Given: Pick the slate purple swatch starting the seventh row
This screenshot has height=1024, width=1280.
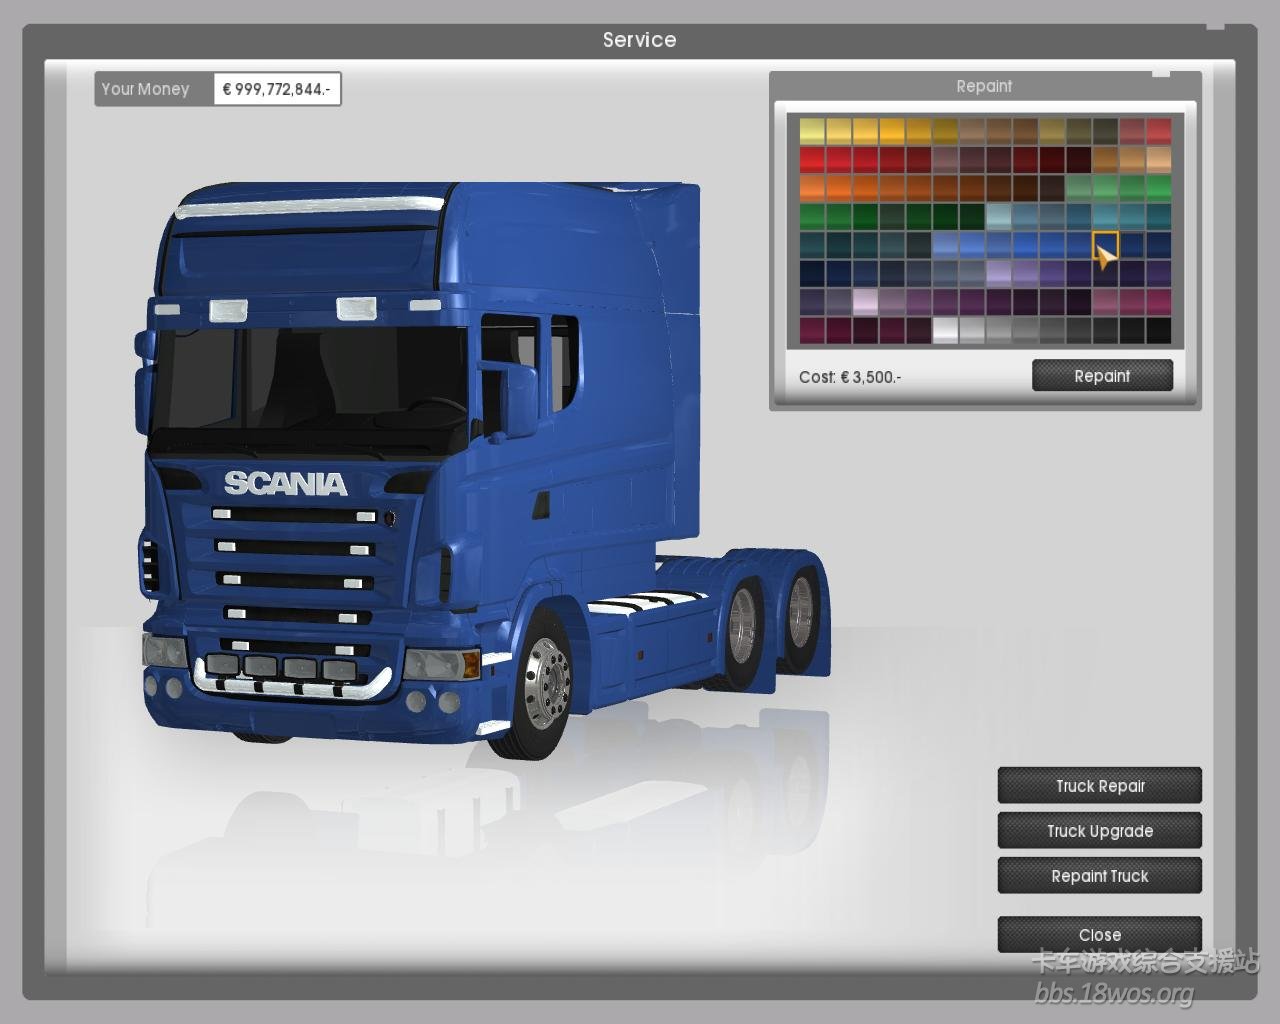Looking at the screenshot, I should [812, 301].
